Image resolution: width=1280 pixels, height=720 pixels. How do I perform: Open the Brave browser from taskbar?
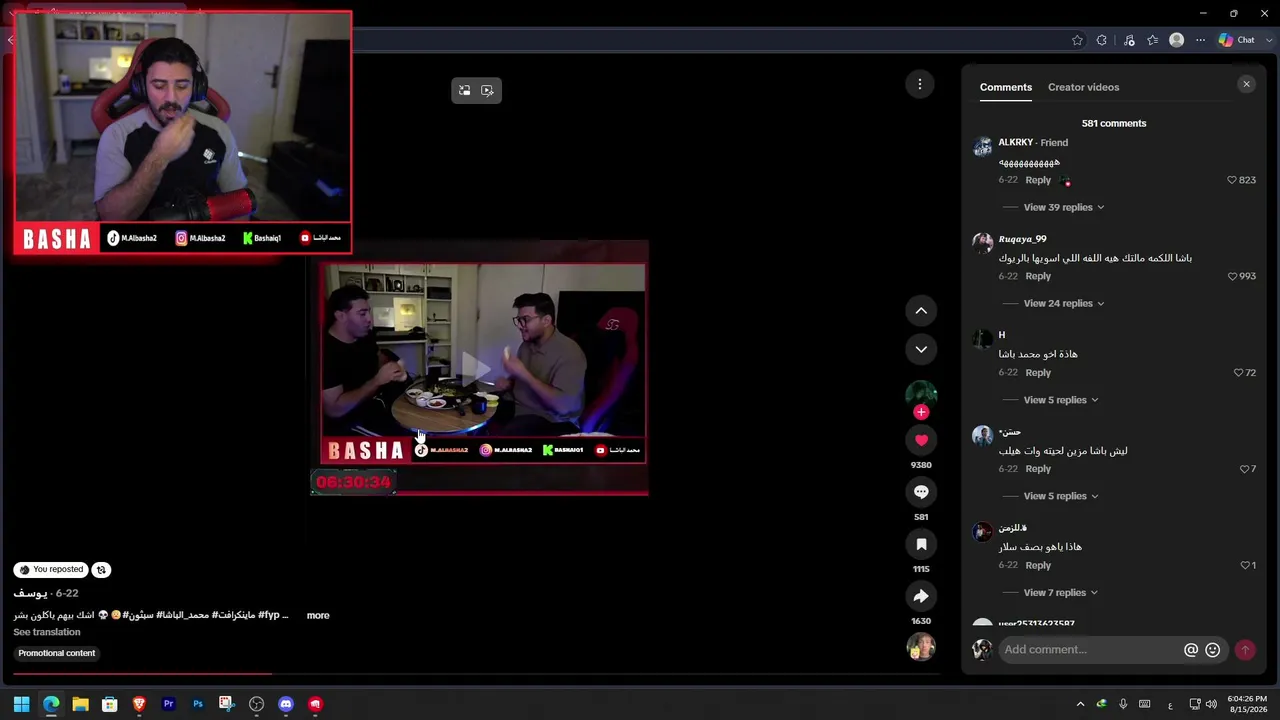tap(139, 704)
